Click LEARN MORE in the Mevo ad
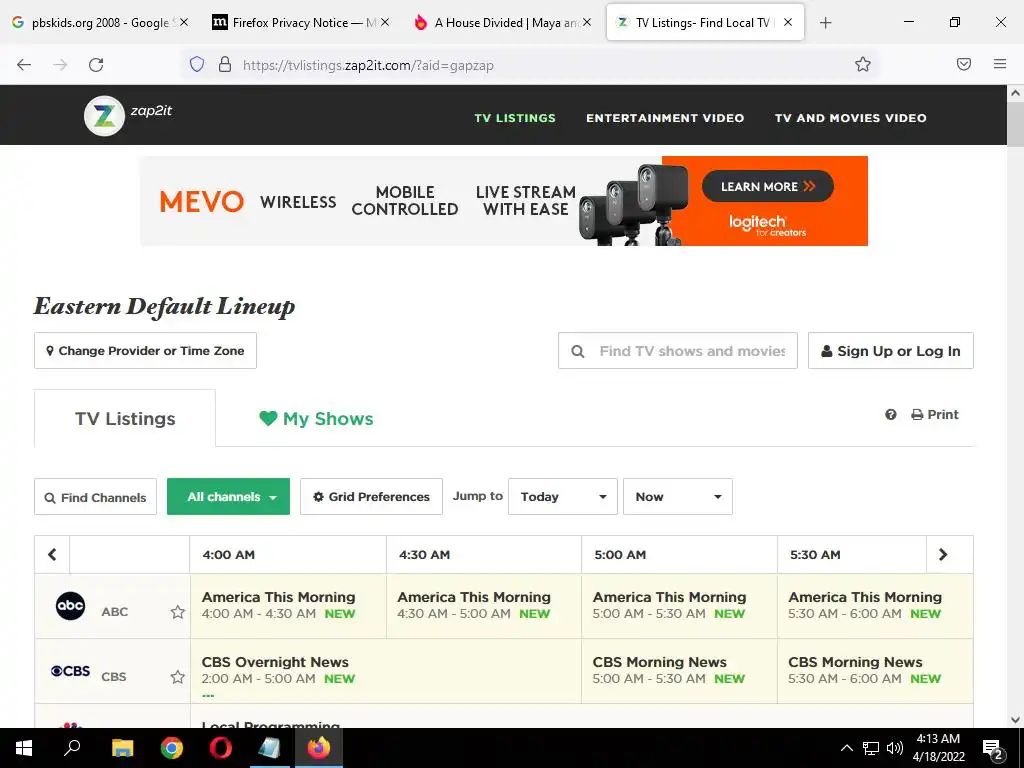1024x768 pixels. (x=767, y=187)
